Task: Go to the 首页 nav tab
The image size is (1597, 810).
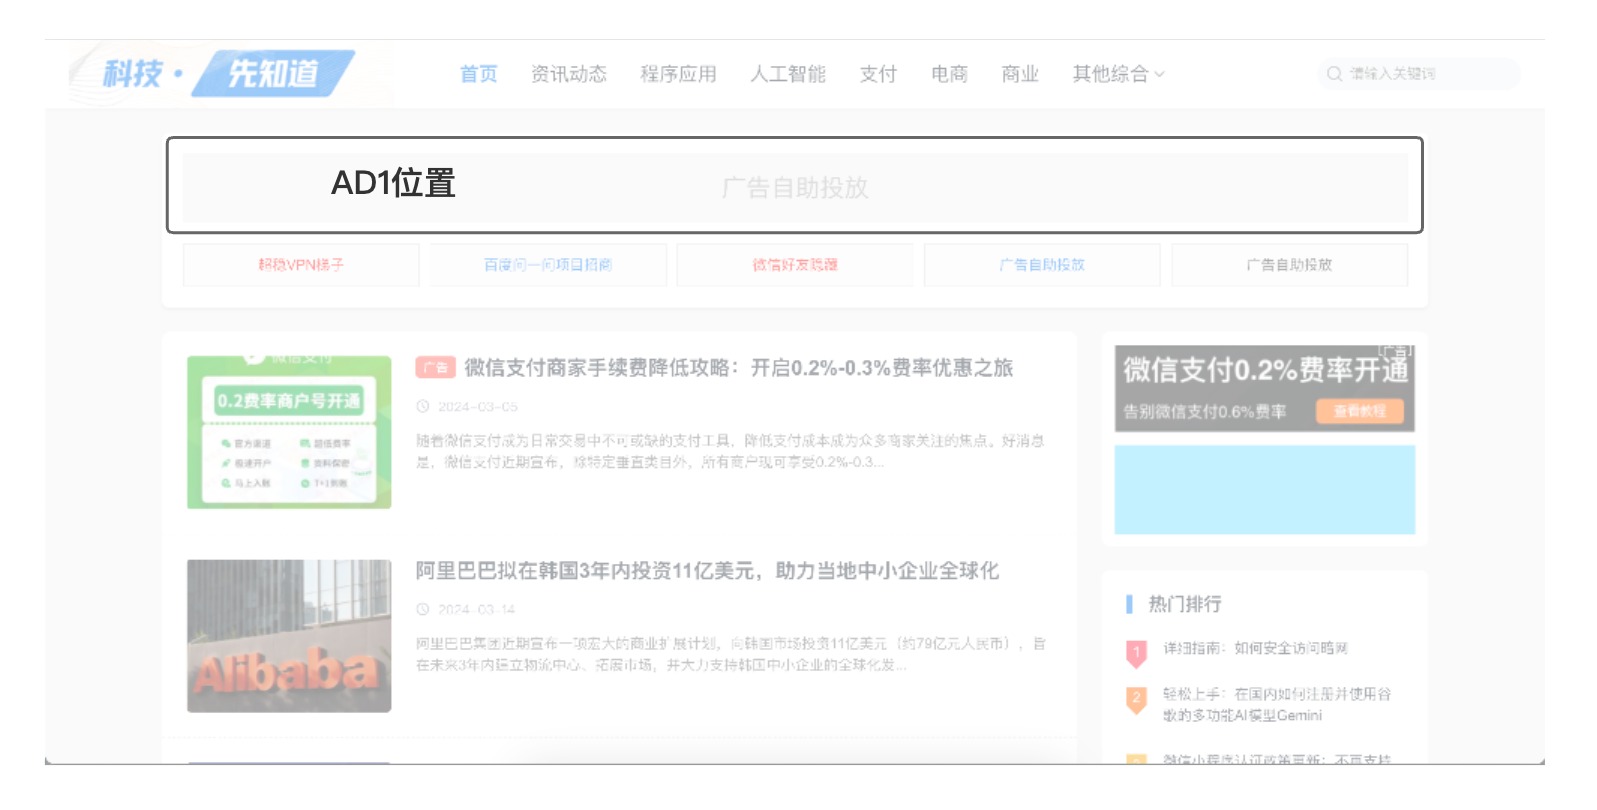Action: (478, 74)
